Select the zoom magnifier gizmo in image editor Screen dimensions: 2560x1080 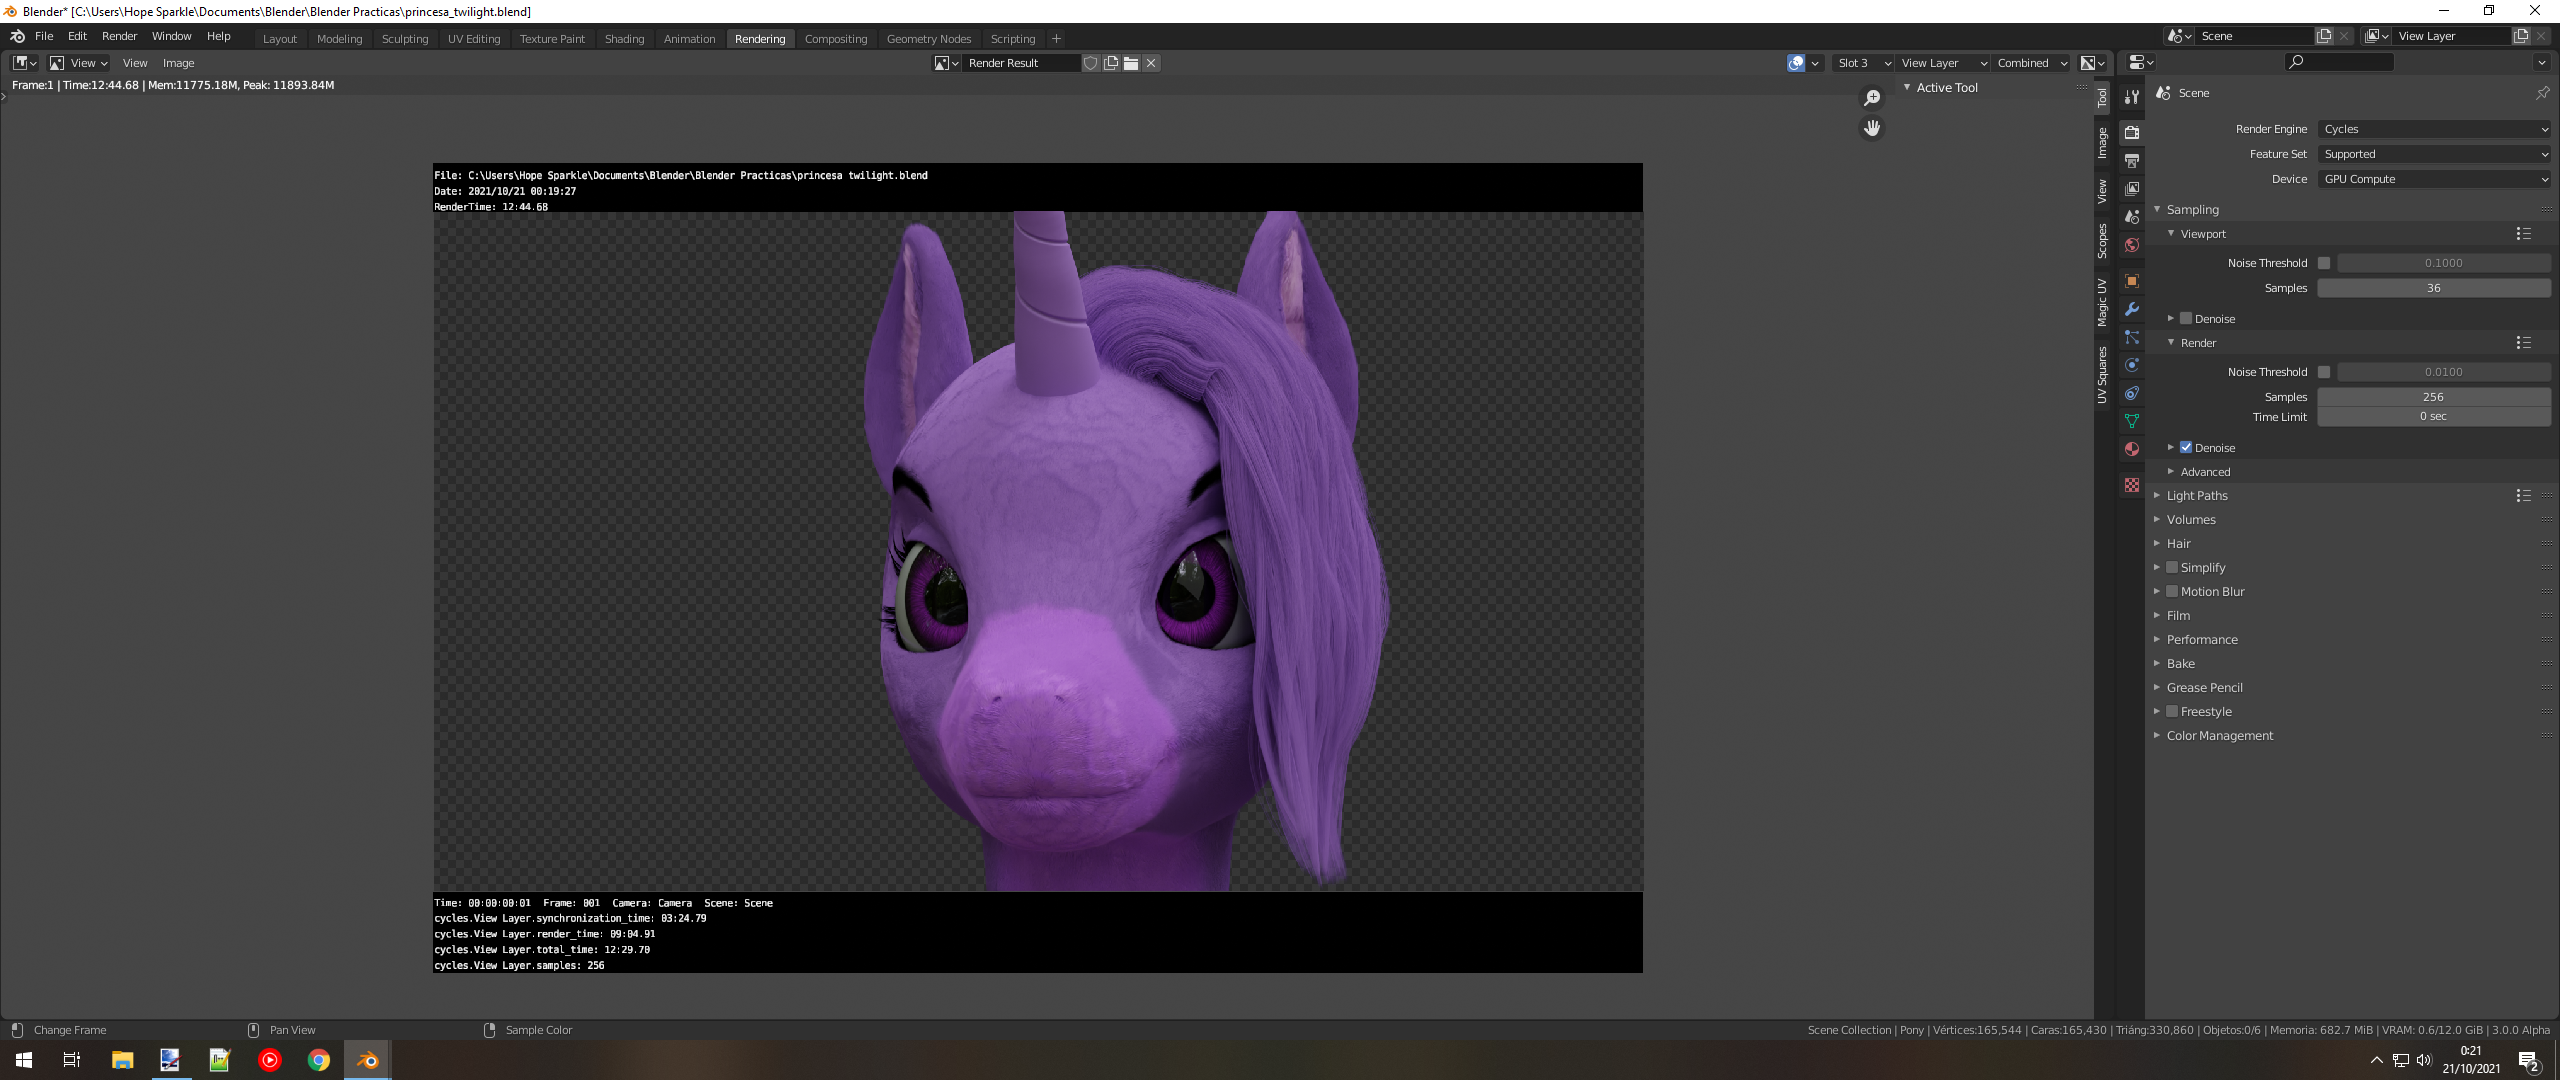click(1872, 98)
